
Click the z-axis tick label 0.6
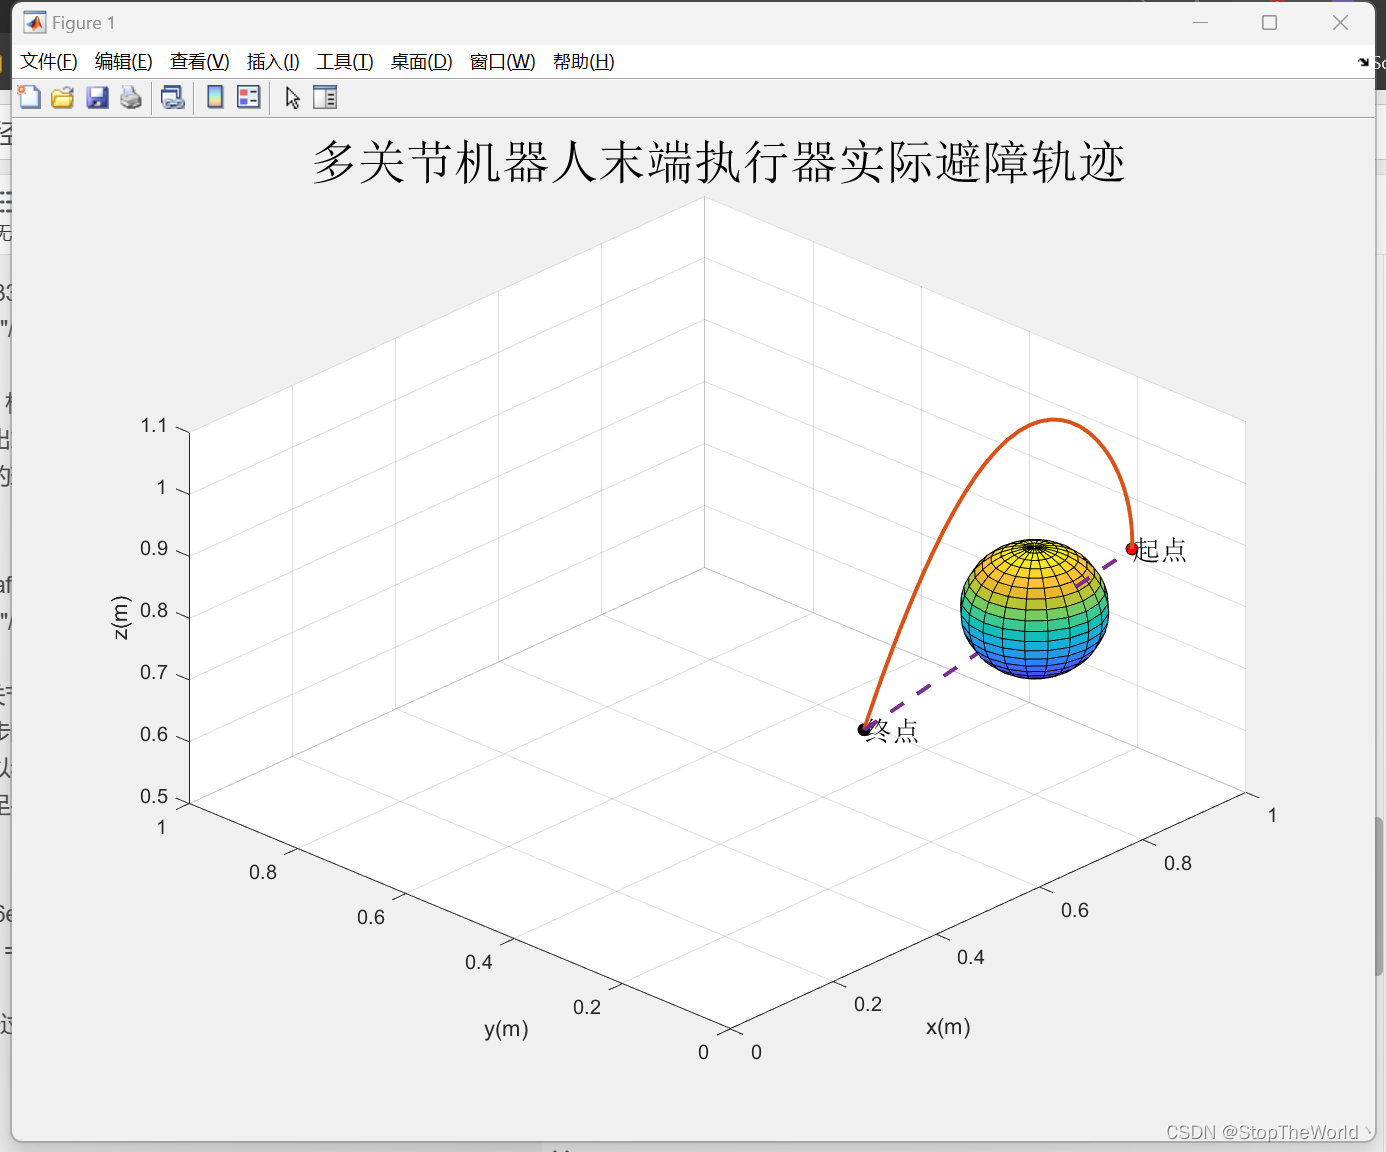point(154,735)
